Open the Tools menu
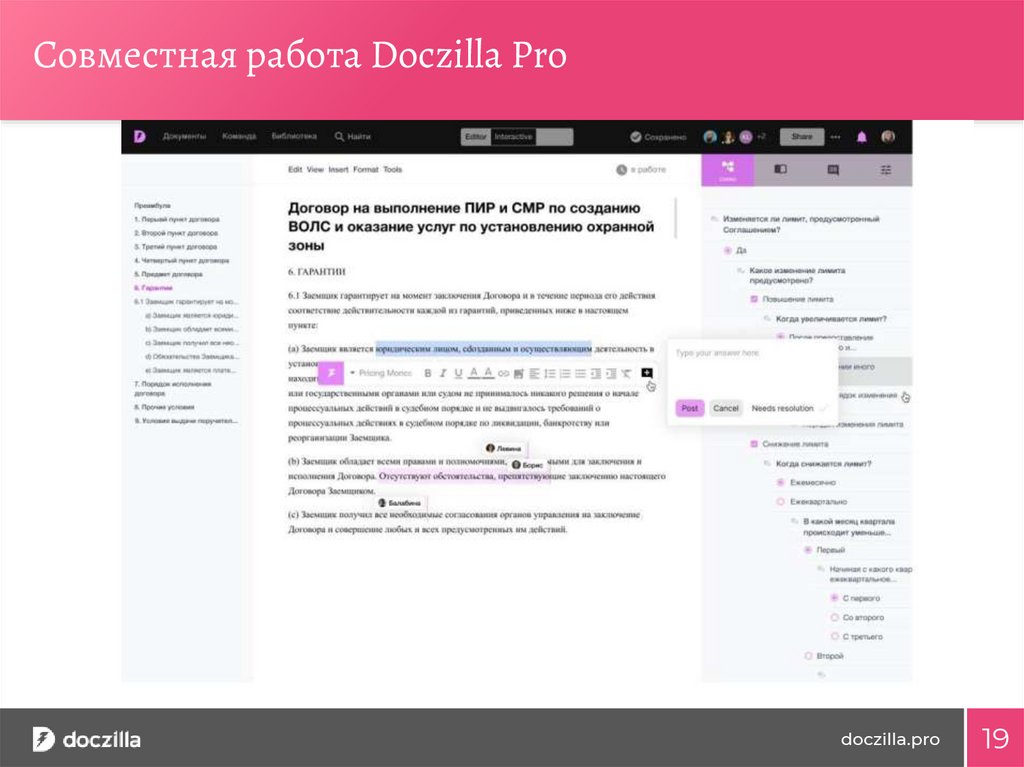1024x767 pixels. point(392,169)
